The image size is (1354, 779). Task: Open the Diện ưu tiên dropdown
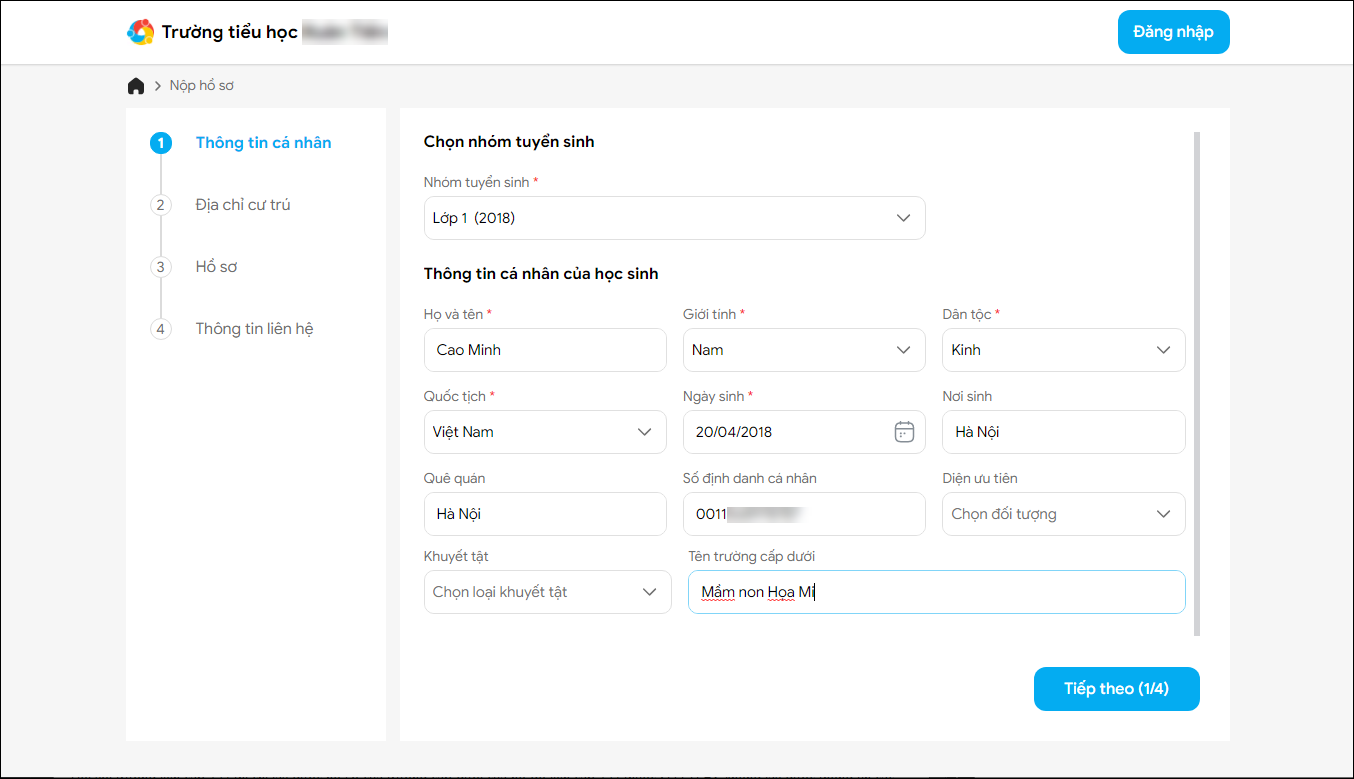click(1063, 514)
